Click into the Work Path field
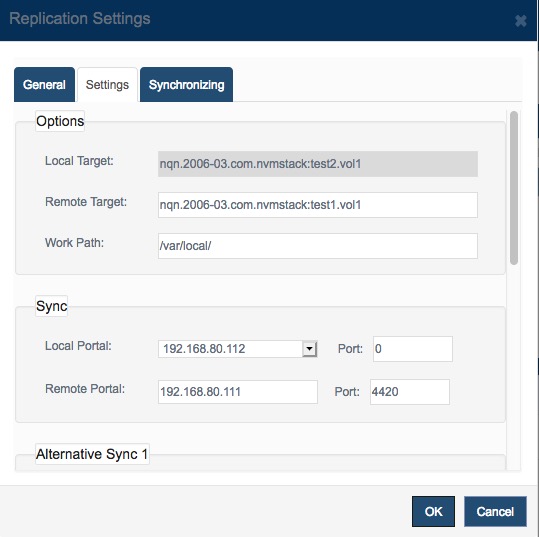The image size is (539, 537). point(318,246)
